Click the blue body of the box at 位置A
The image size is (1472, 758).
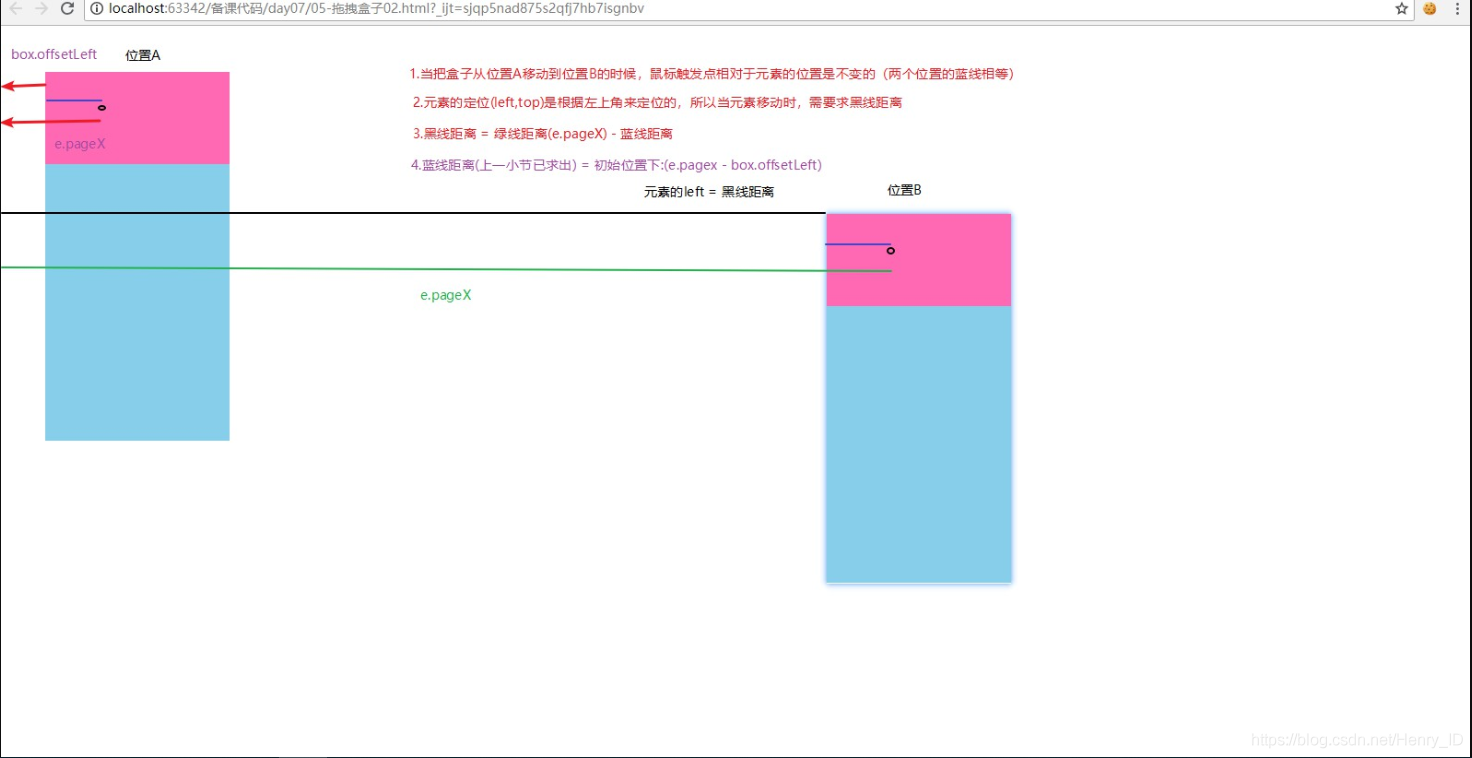click(x=137, y=302)
